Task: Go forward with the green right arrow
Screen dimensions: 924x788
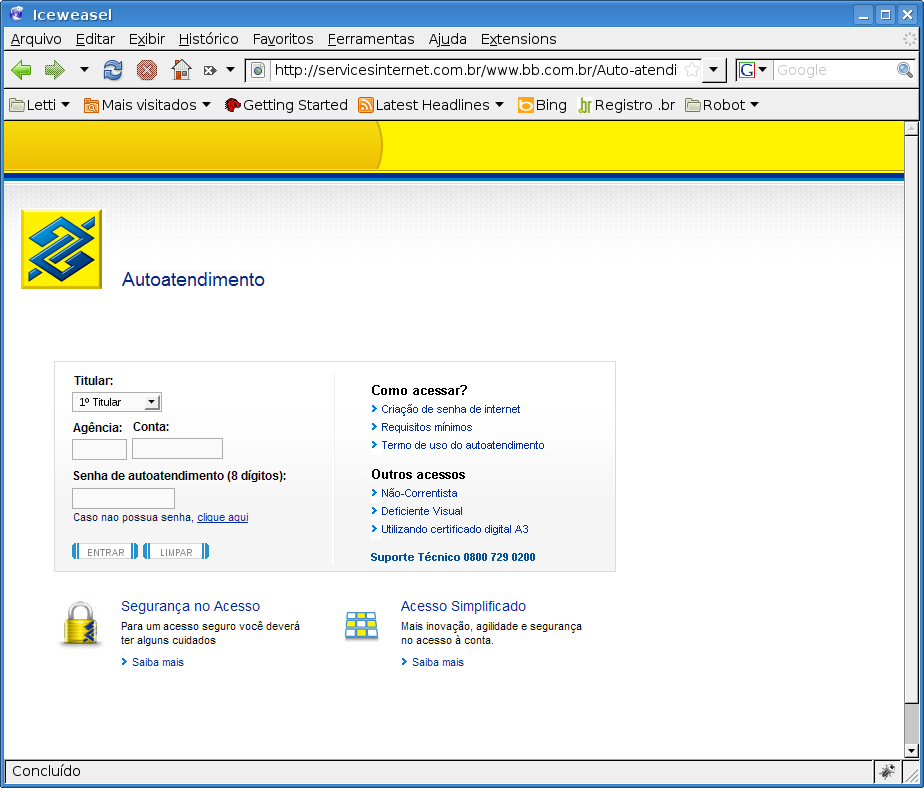Action: point(55,70)
